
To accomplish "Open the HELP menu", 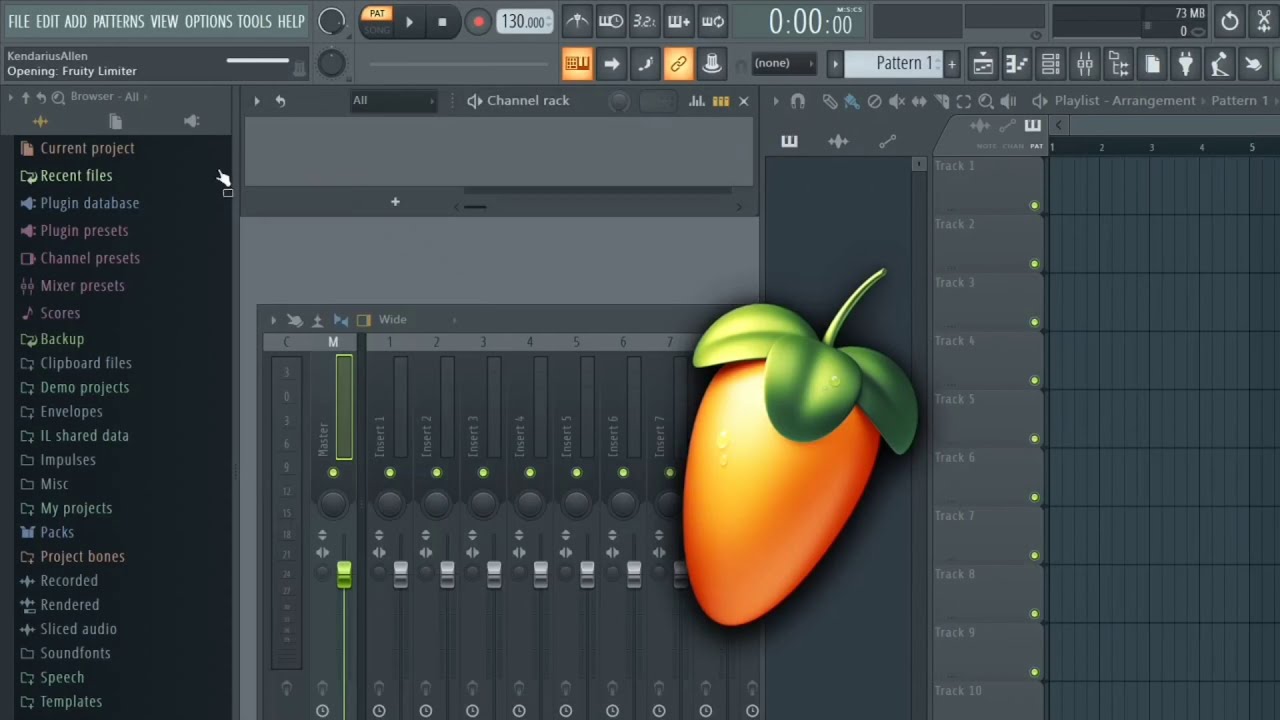I will point(291,21).
